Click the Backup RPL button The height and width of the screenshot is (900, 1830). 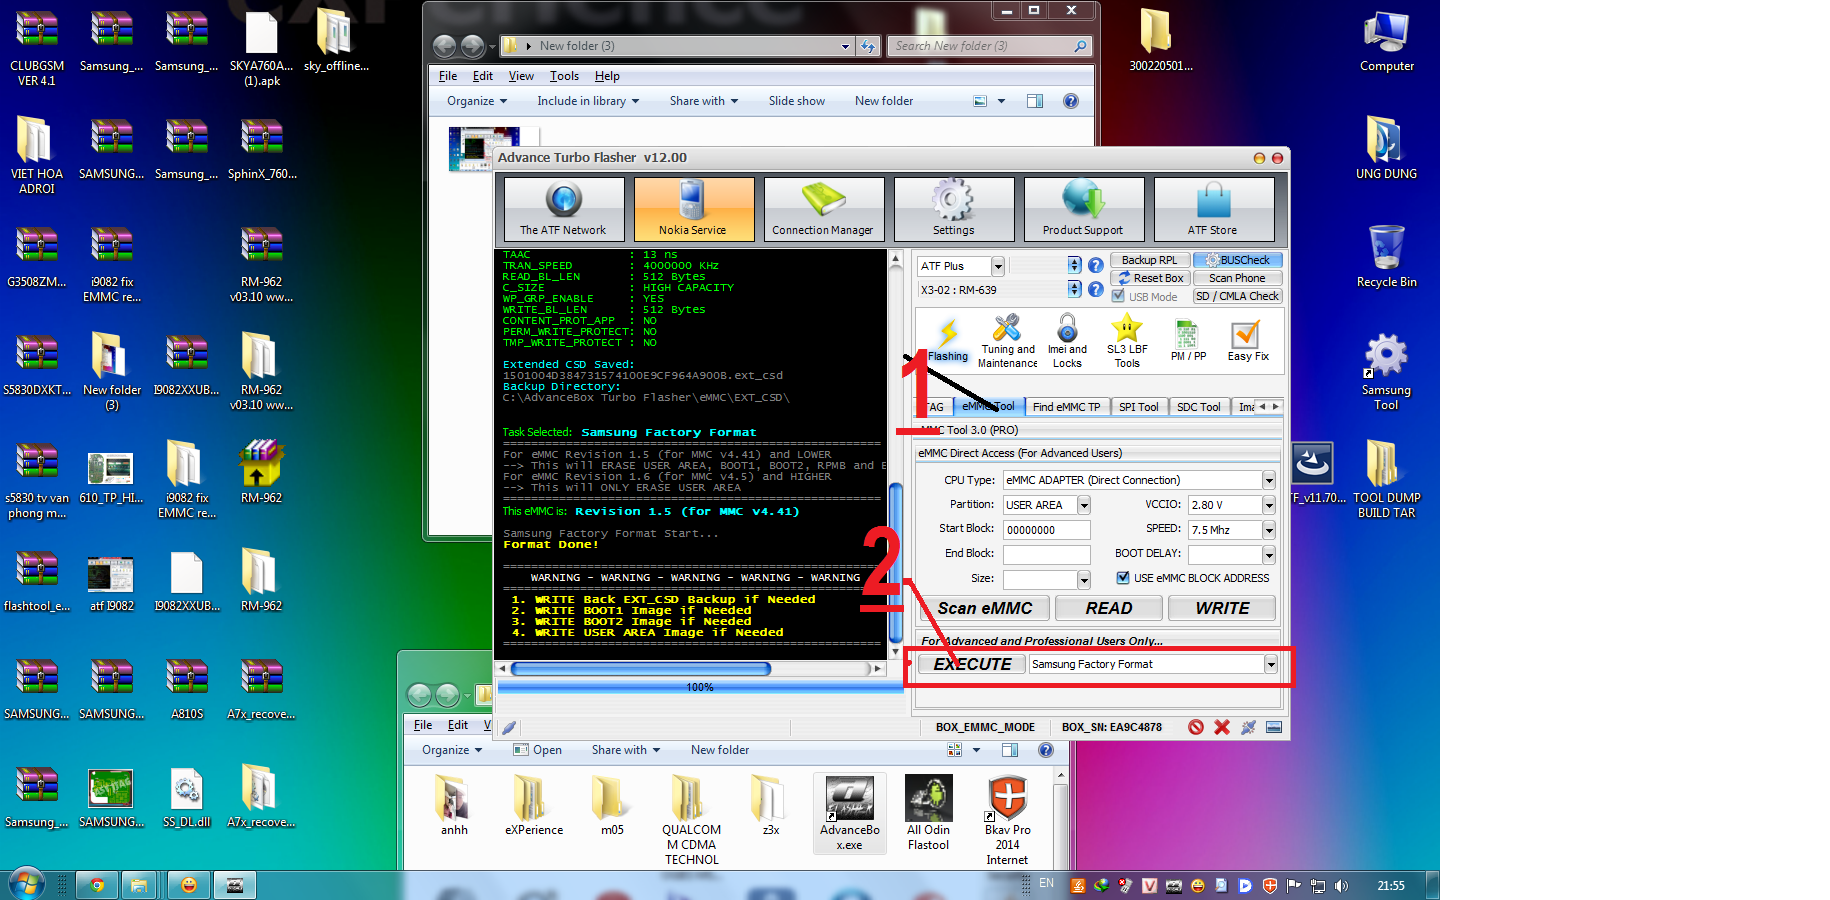pyautogui.click(x=1150, y=260)
